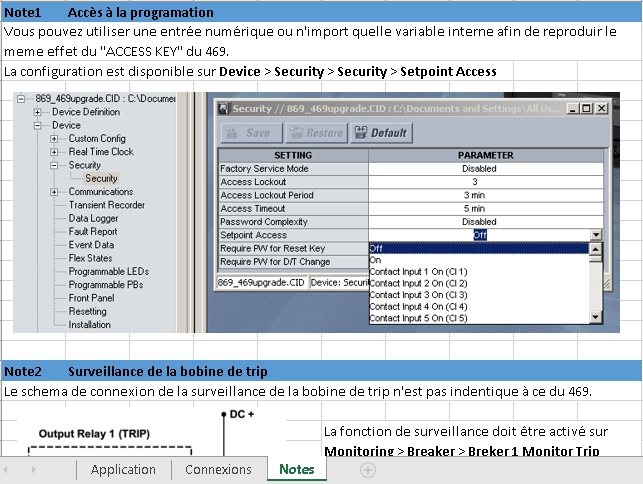The width and height of the screenshot is (643, 484).
Task: Select the Transient Recorder tree item
Action: coord(106,205)
